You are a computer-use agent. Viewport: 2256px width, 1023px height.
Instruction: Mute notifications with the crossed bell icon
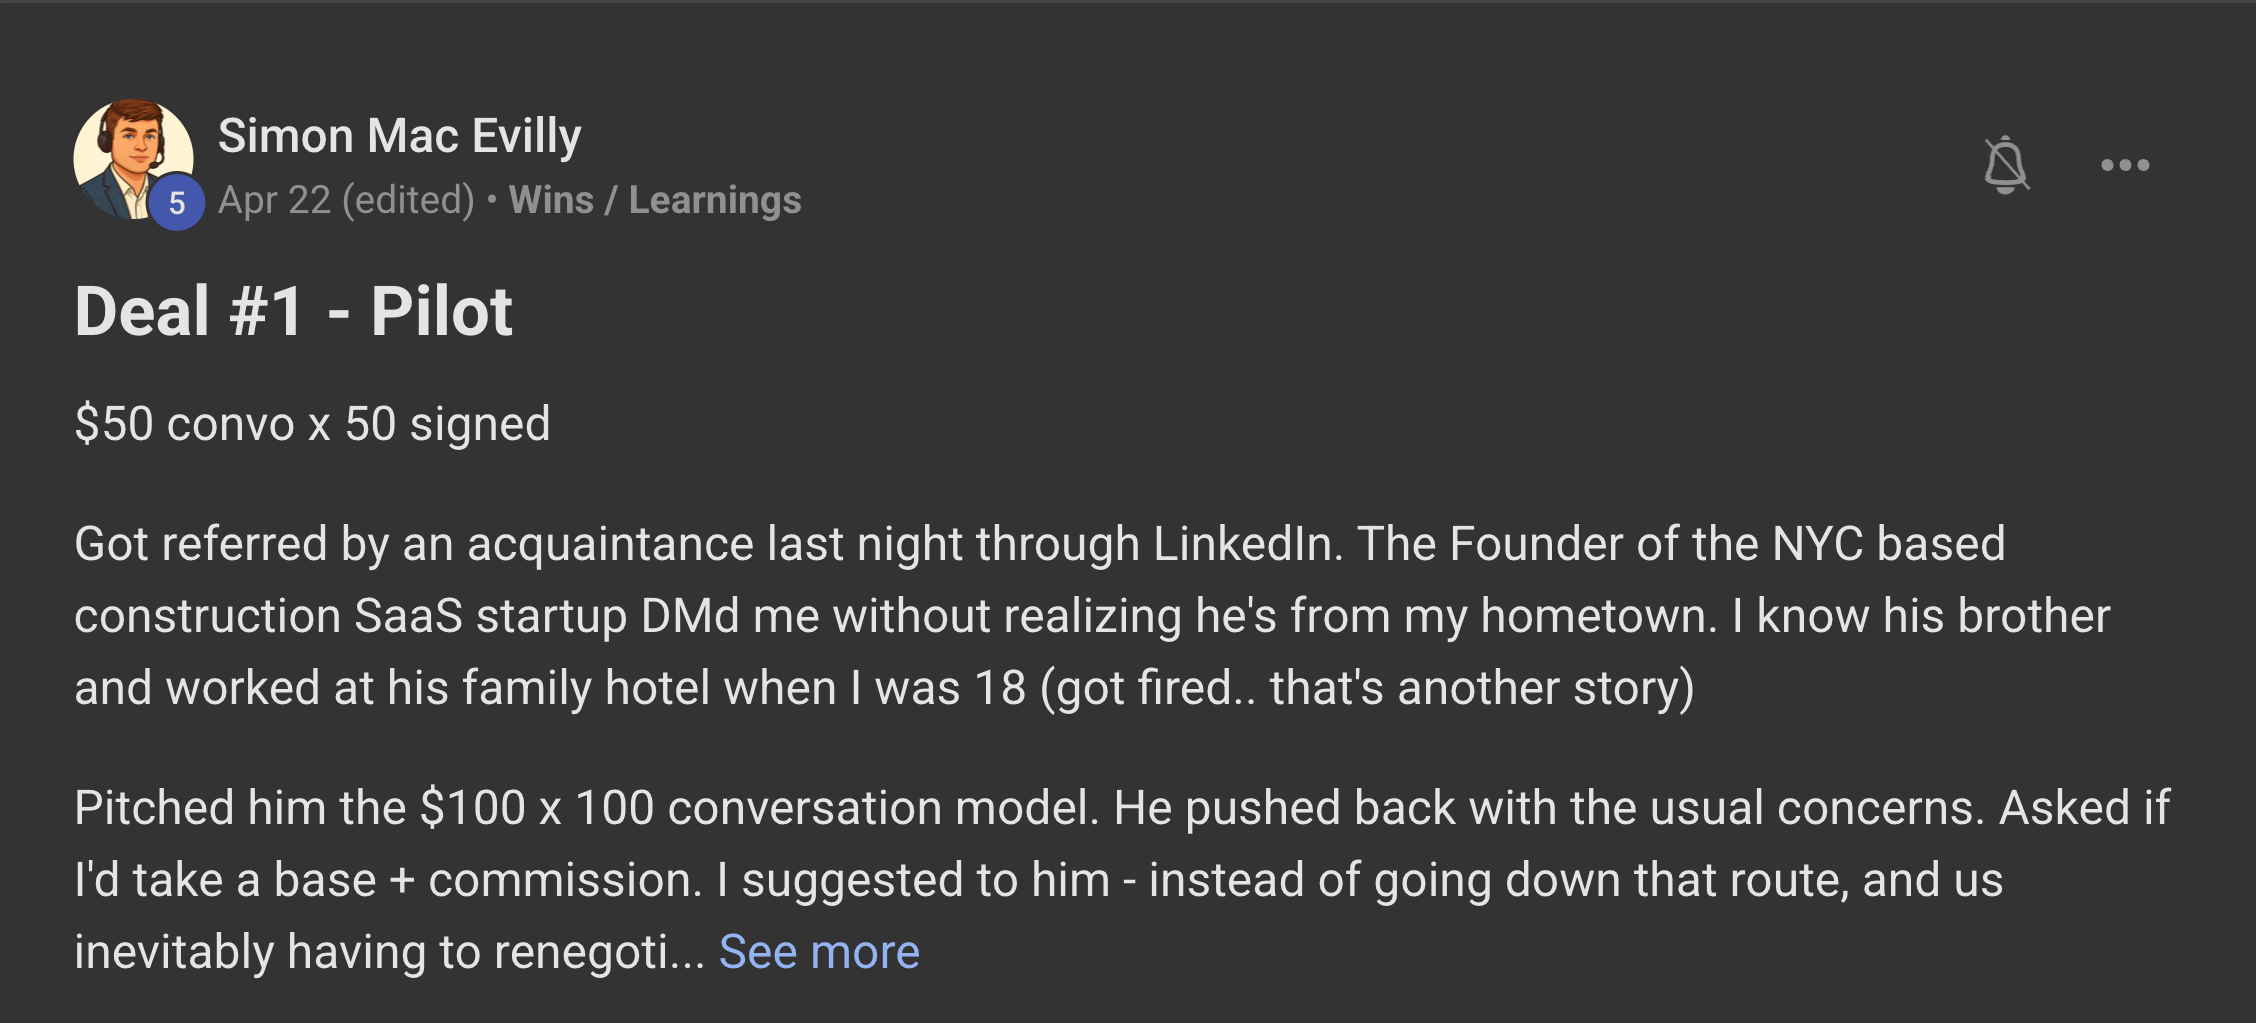[x=2006, y=165]
